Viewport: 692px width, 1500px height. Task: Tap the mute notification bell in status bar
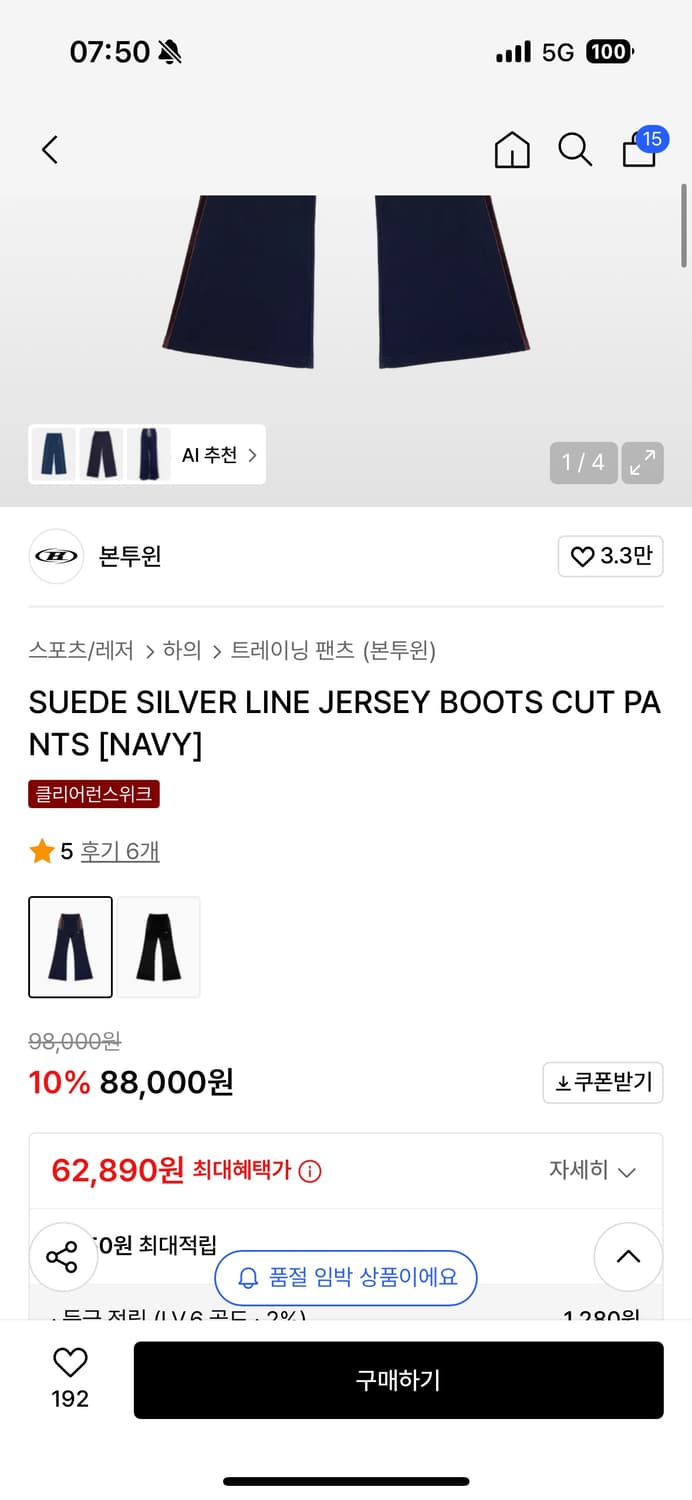coord(166,51)
